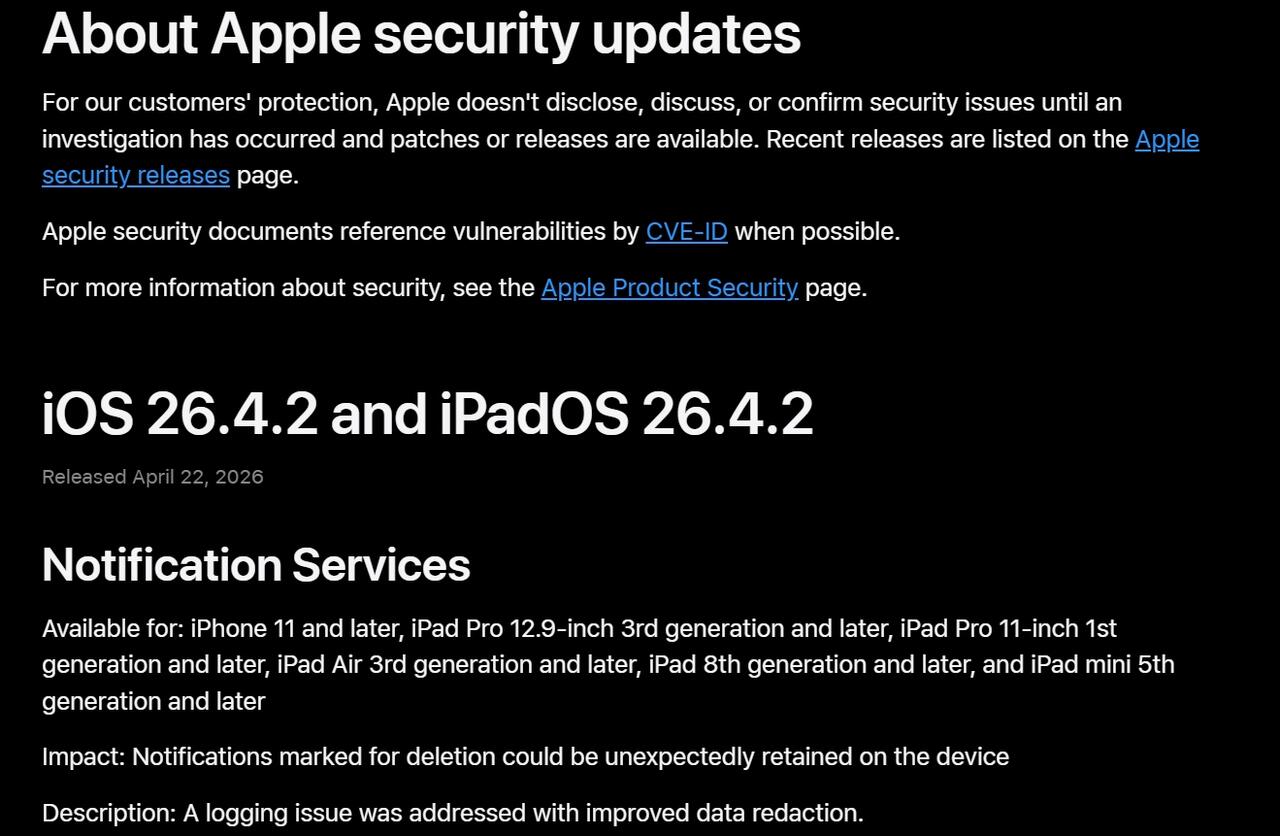1280x836 pixels.
Task: Click the "Impact:" line about retained notifications
Action: click(525, 757)
